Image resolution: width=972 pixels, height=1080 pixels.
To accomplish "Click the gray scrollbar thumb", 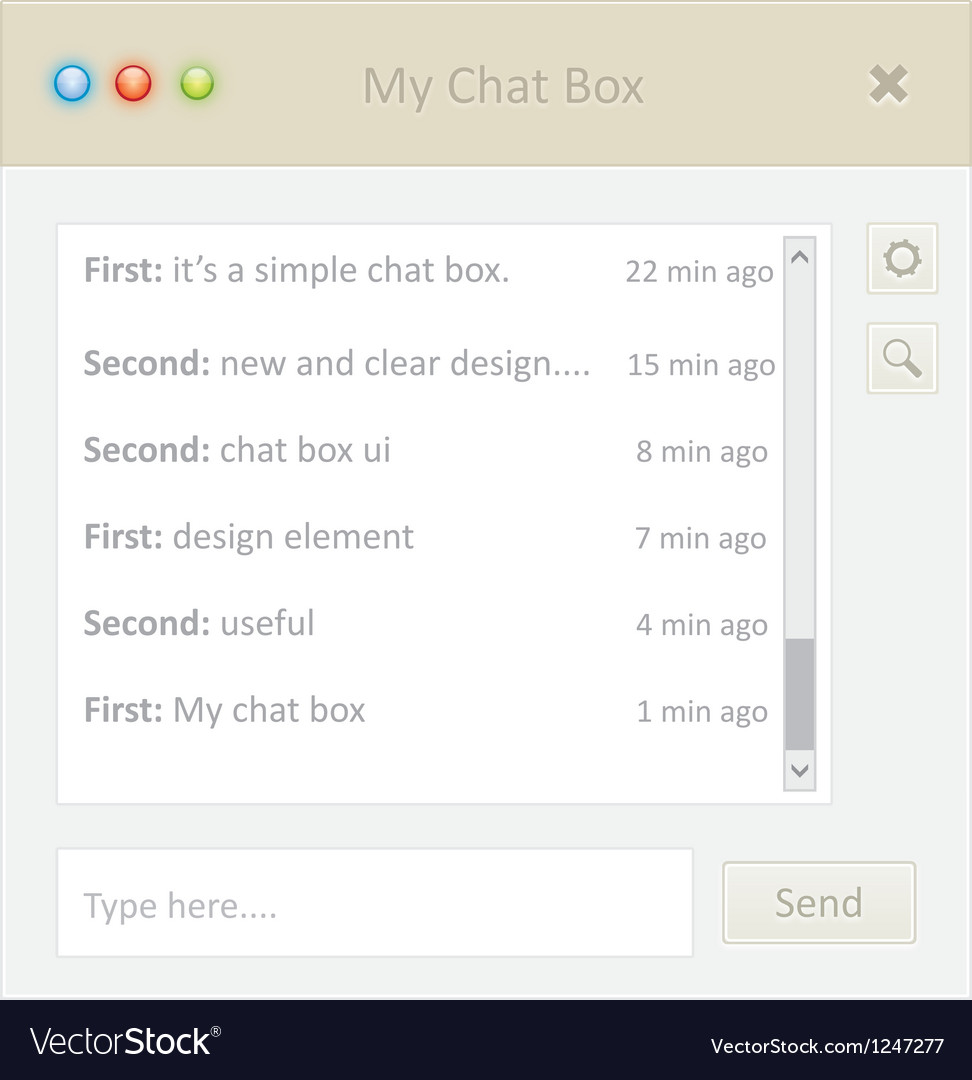I will (x=800, y=694).
